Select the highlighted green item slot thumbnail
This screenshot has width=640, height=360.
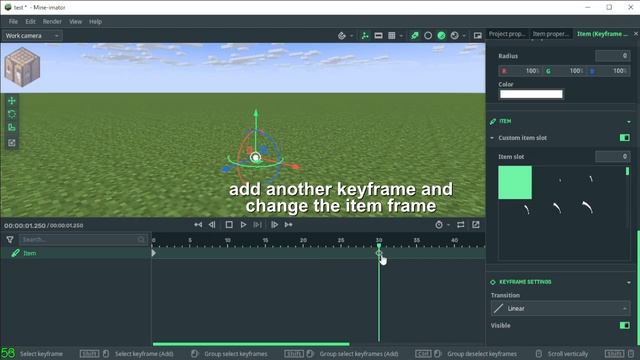515,182
